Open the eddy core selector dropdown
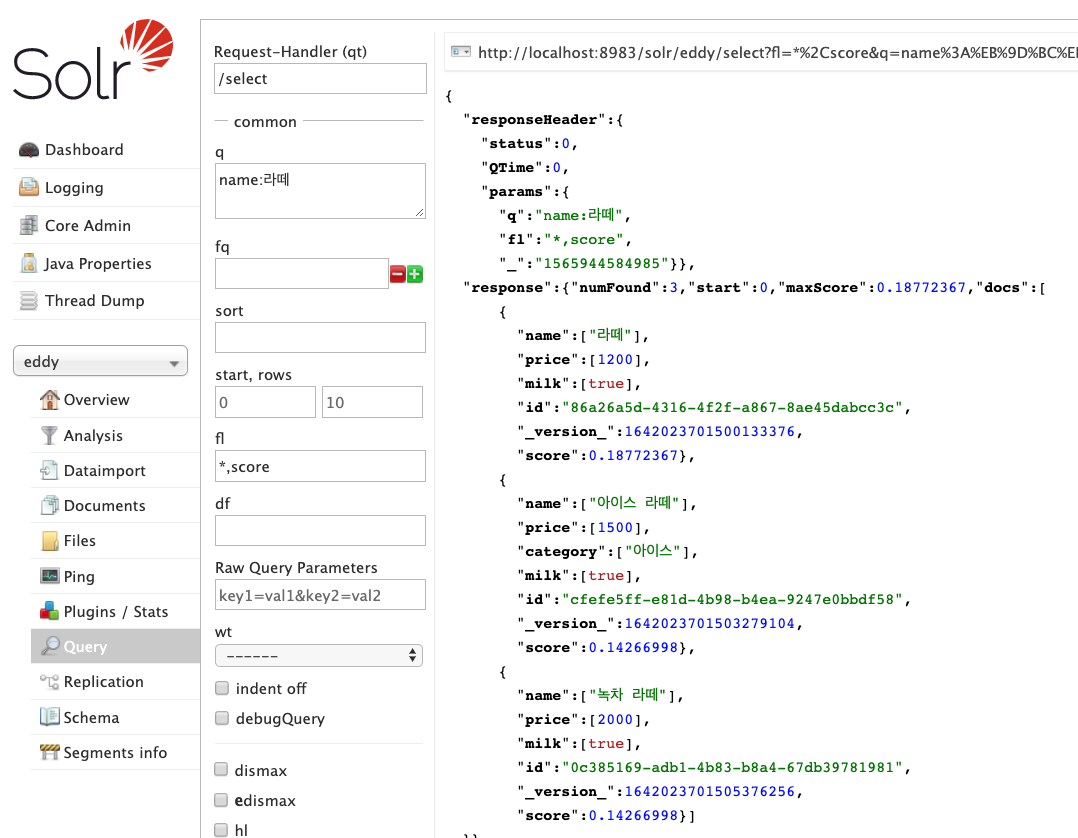The image size is (1078, 838). tap(100, 361)
